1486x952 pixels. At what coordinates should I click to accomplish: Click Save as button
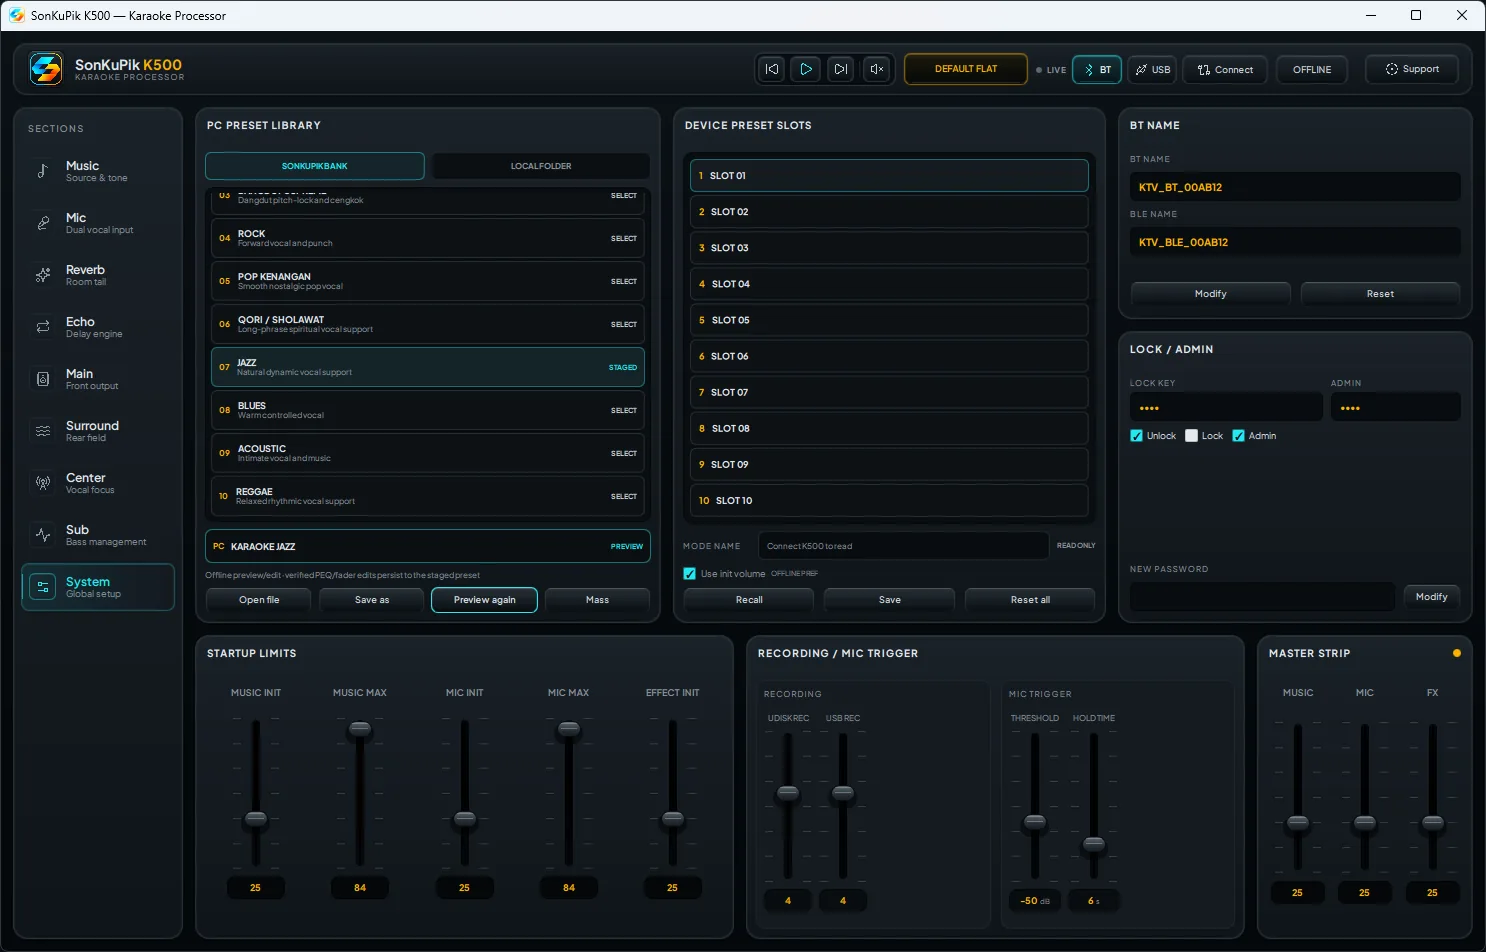click(372, 600)
